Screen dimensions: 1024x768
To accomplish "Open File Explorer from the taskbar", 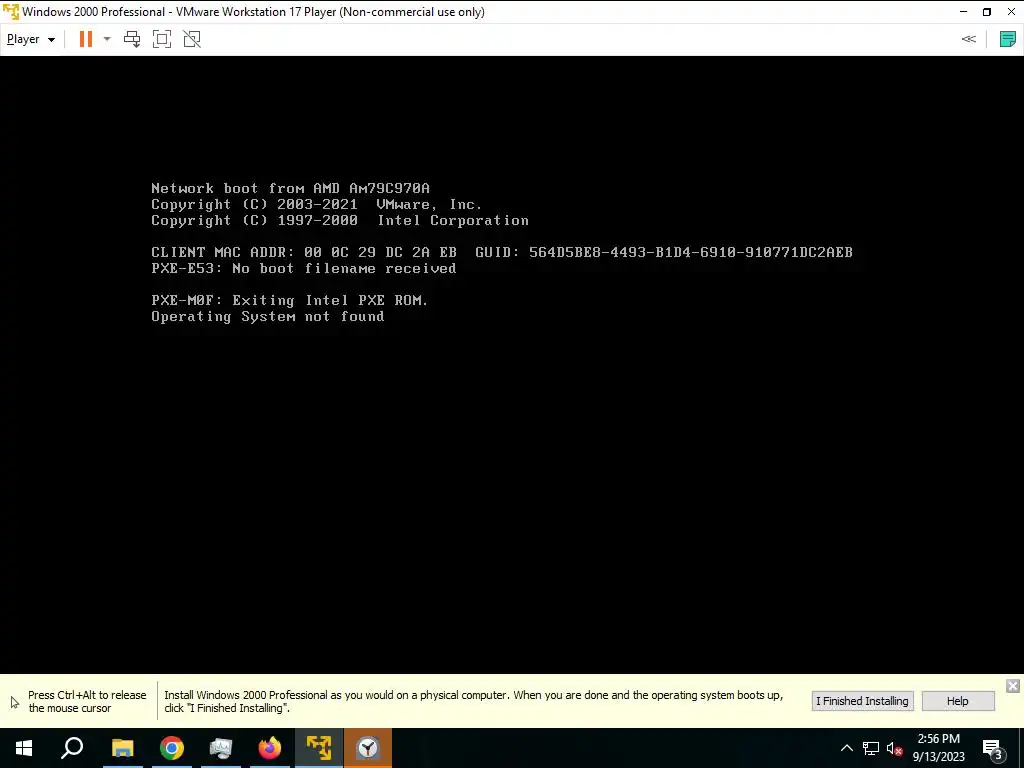I will pos(122,748).
